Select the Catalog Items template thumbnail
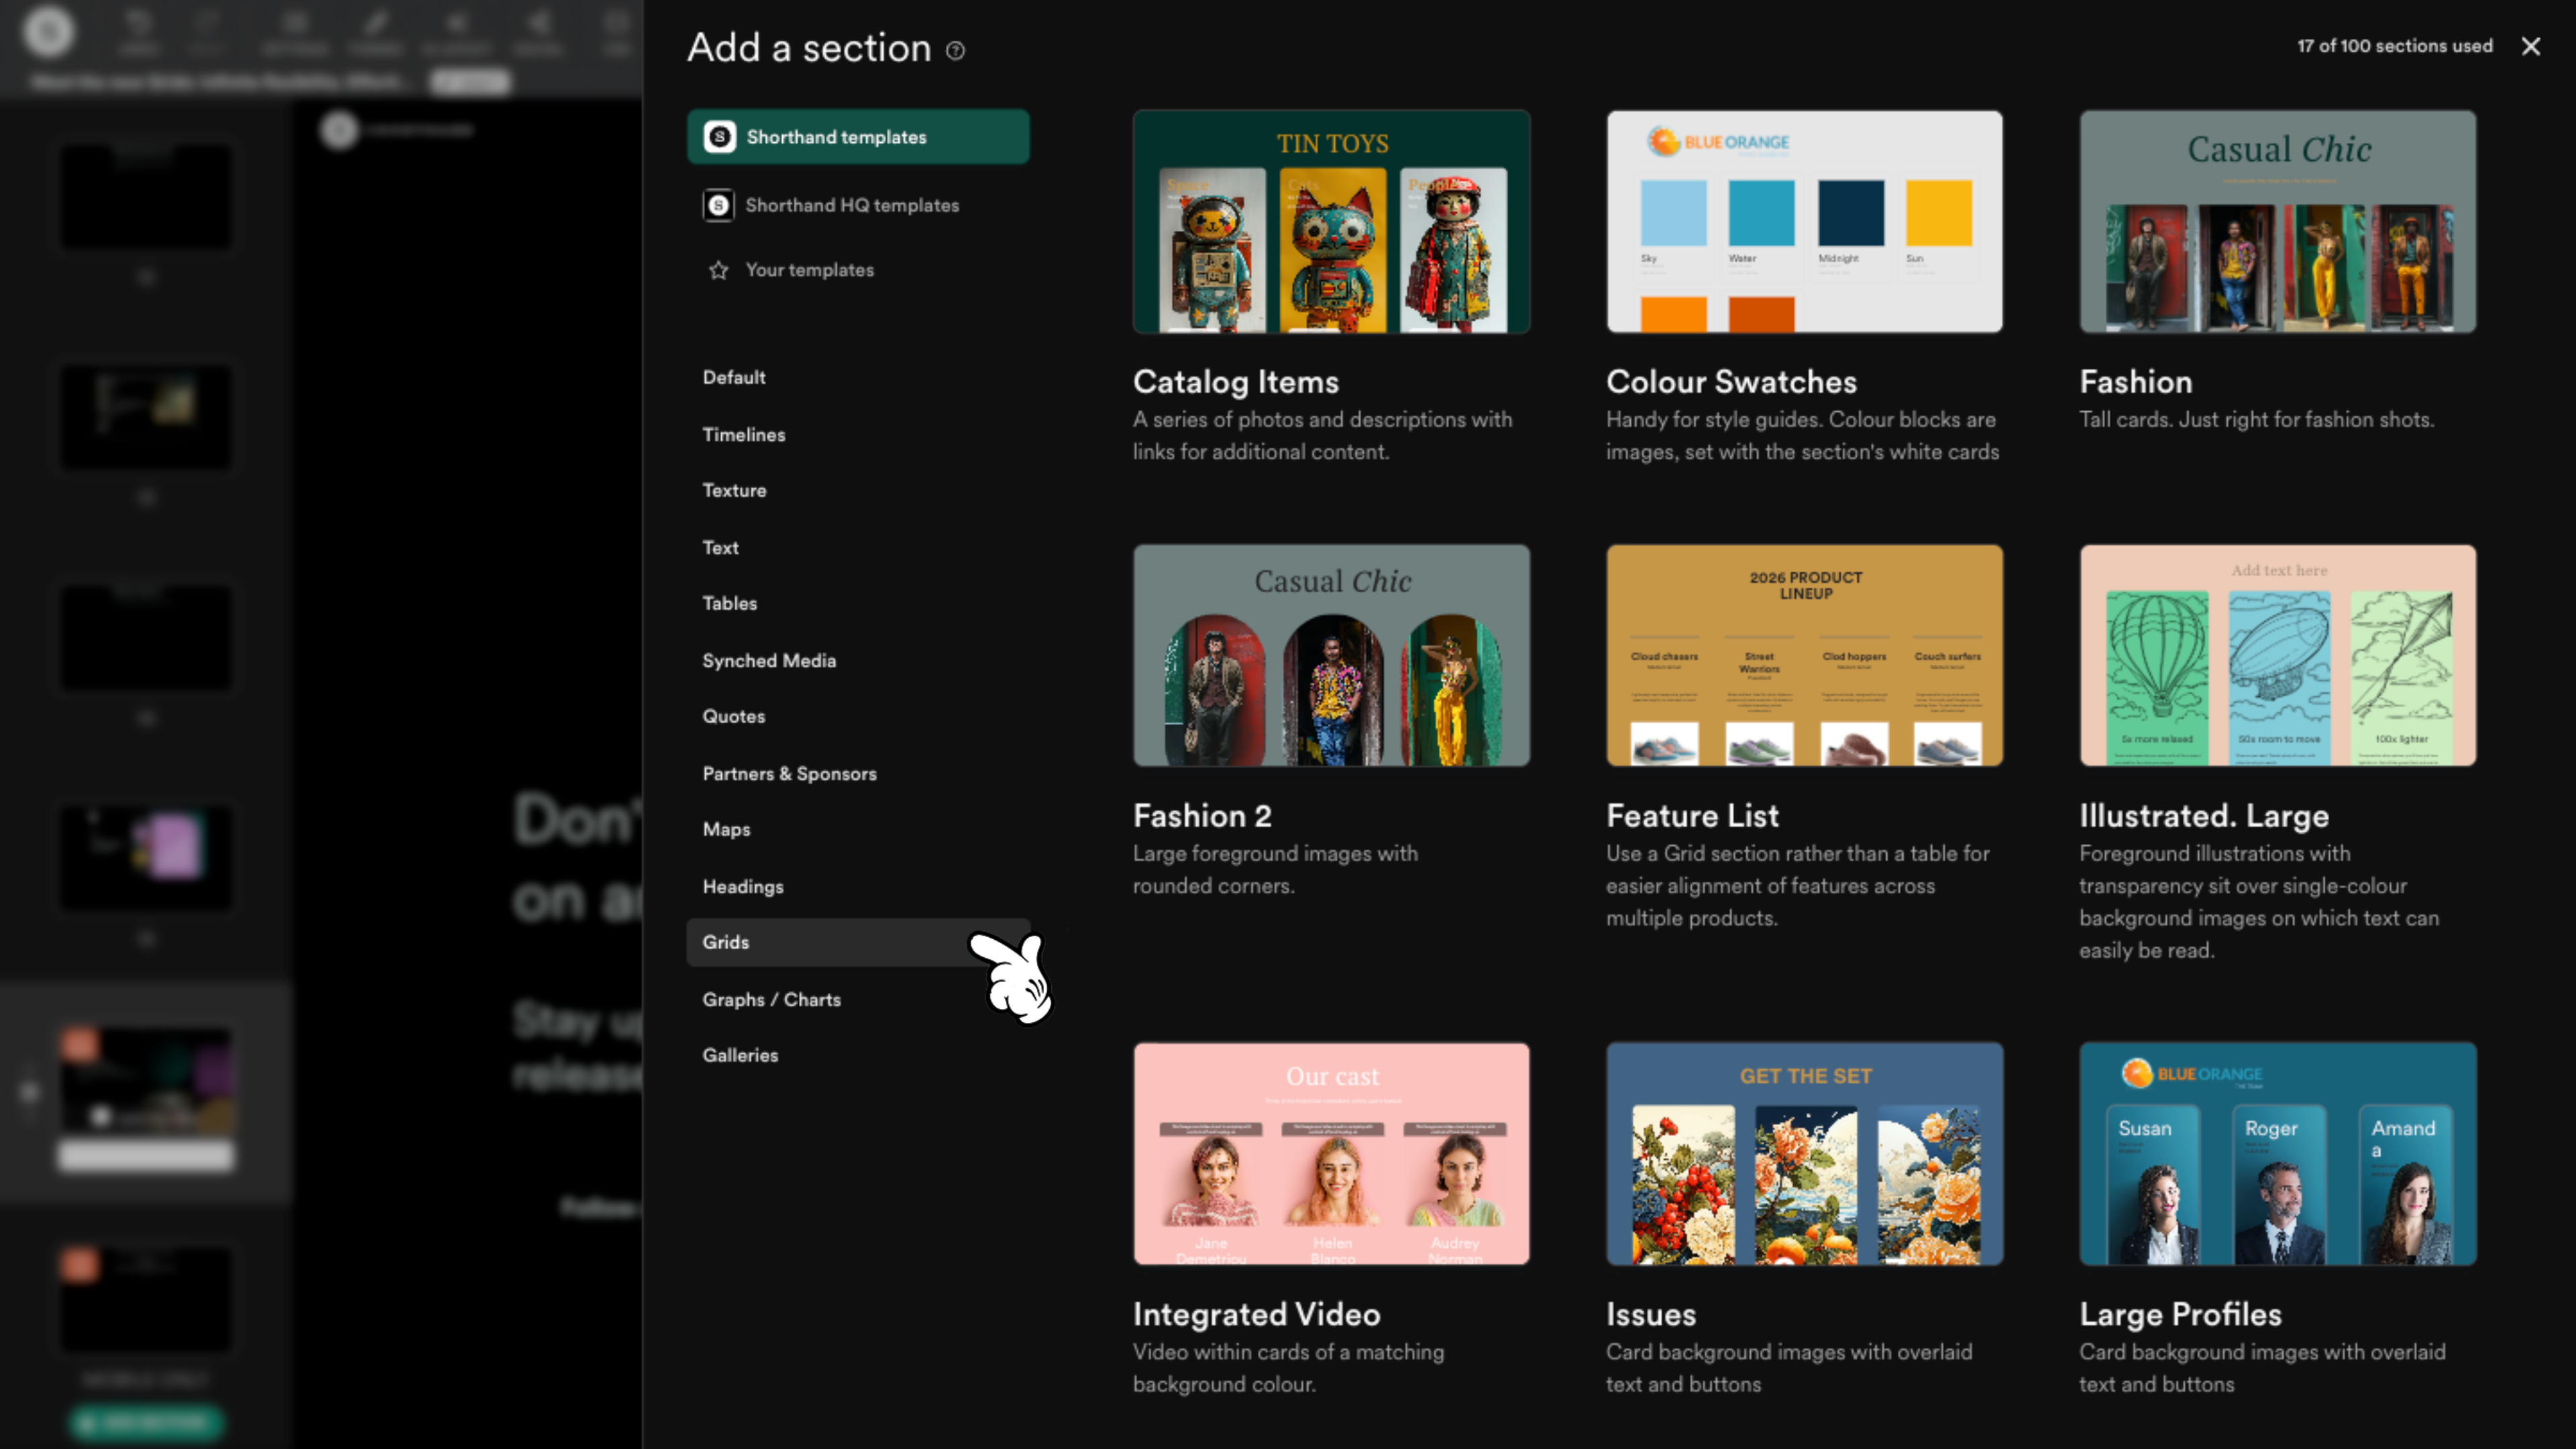The width and height of the screenshot is (2576, 1449). (x=1331, y=222)
